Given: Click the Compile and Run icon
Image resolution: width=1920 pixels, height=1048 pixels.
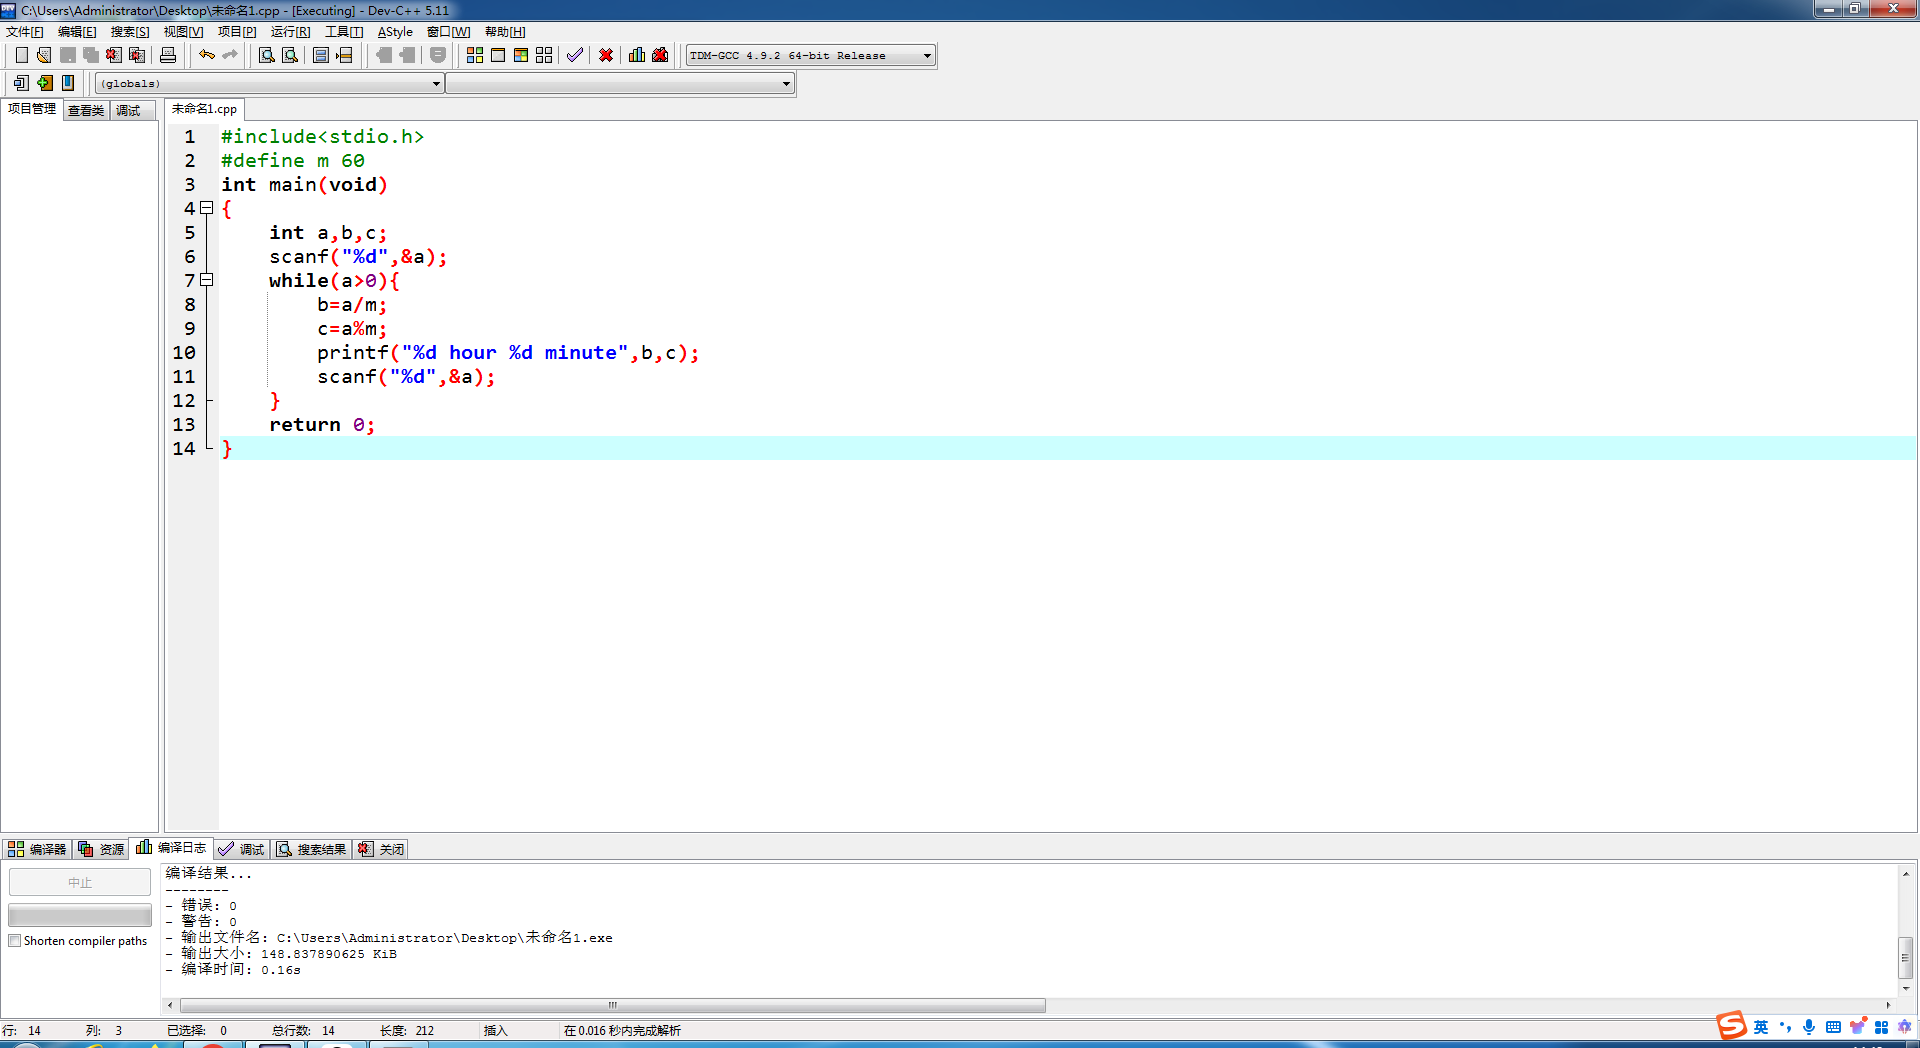Looking at the screenshot, I should coord(521,55).
